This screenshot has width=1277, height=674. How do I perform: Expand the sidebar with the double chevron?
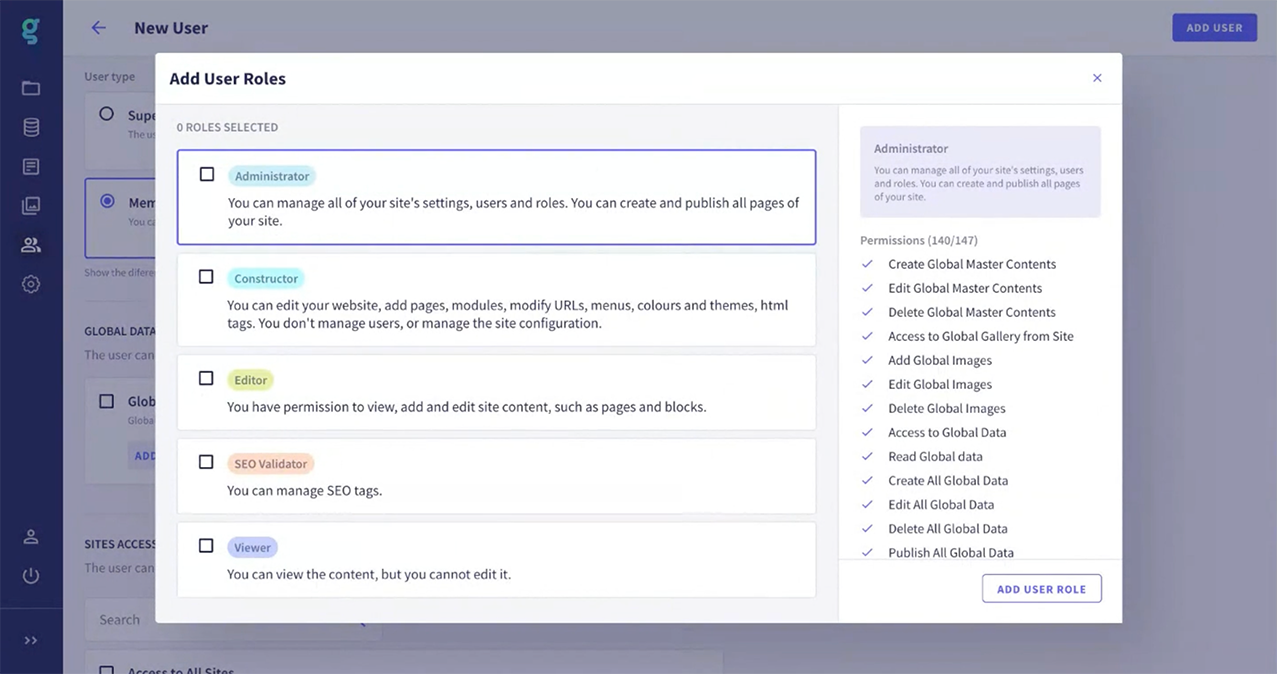(31, 640)
